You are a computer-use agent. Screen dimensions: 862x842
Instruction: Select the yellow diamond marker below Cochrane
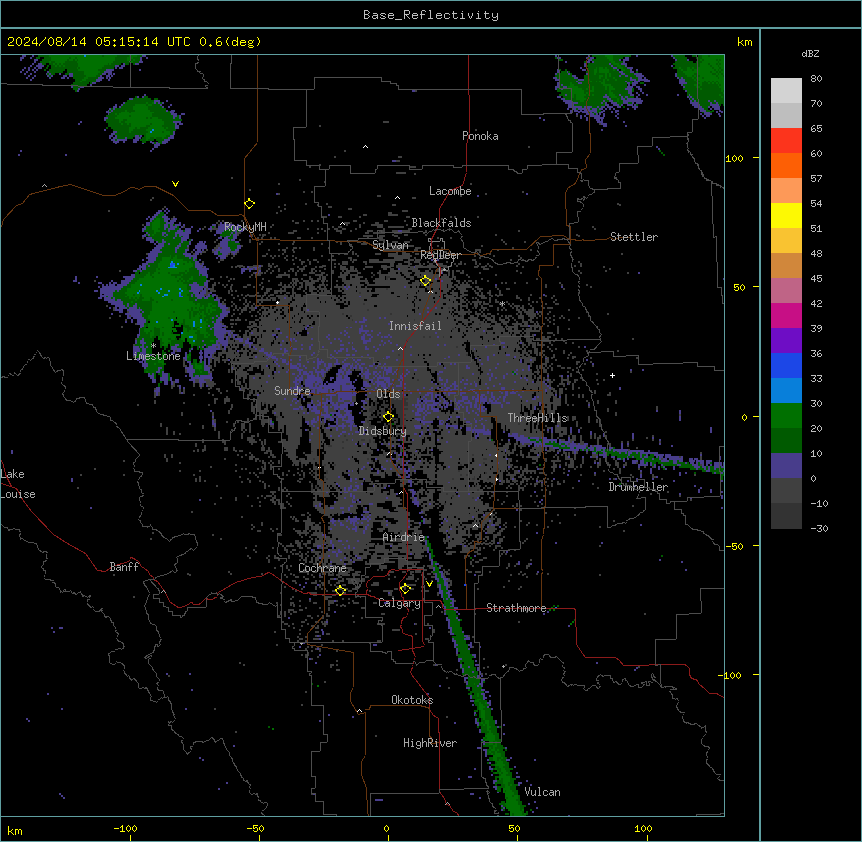point(340,591)
